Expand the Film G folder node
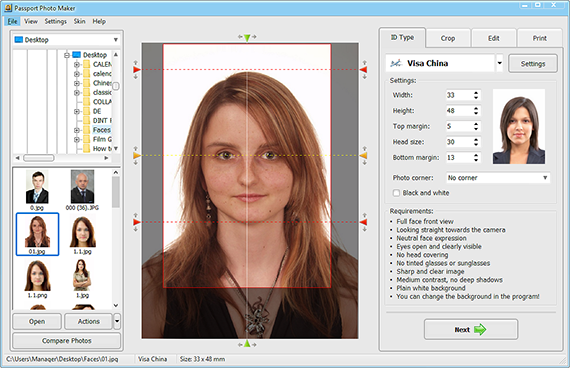The width and height of the screenshot is (570, 368). [x=77, y=139]
